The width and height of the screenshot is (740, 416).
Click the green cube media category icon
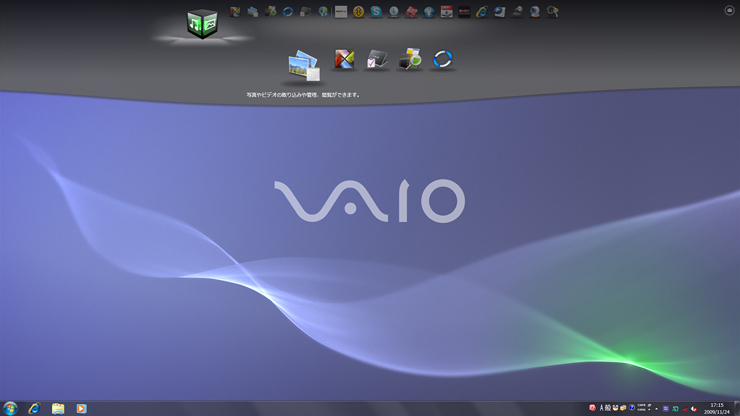coord(204,24)
